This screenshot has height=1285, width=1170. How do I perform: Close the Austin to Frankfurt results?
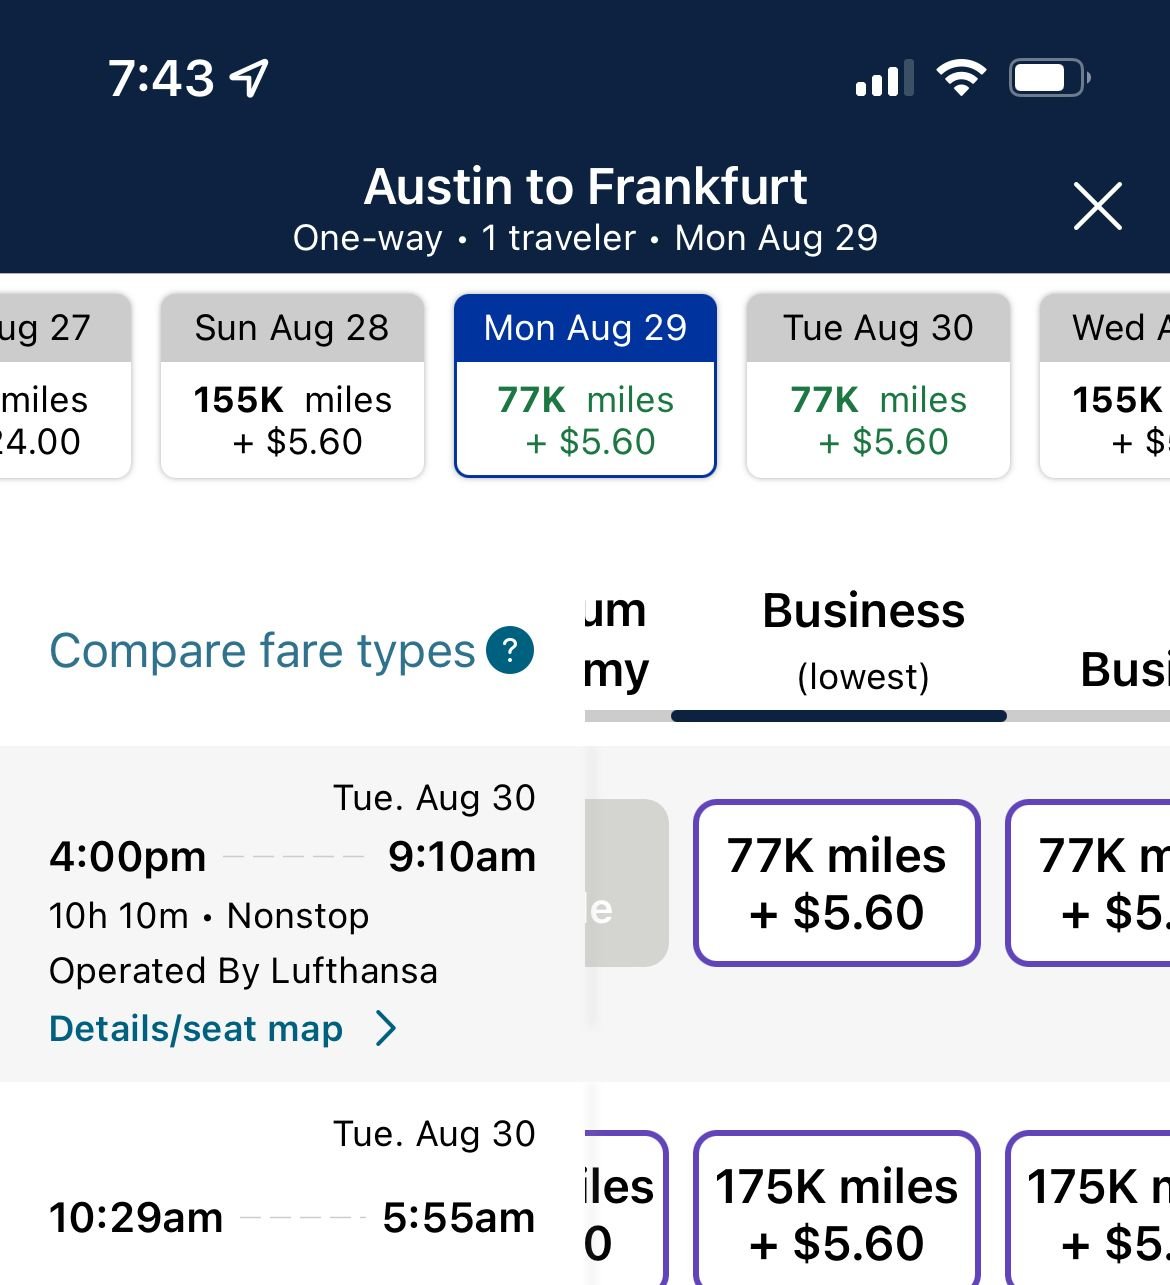click(x=1097, y=206)
